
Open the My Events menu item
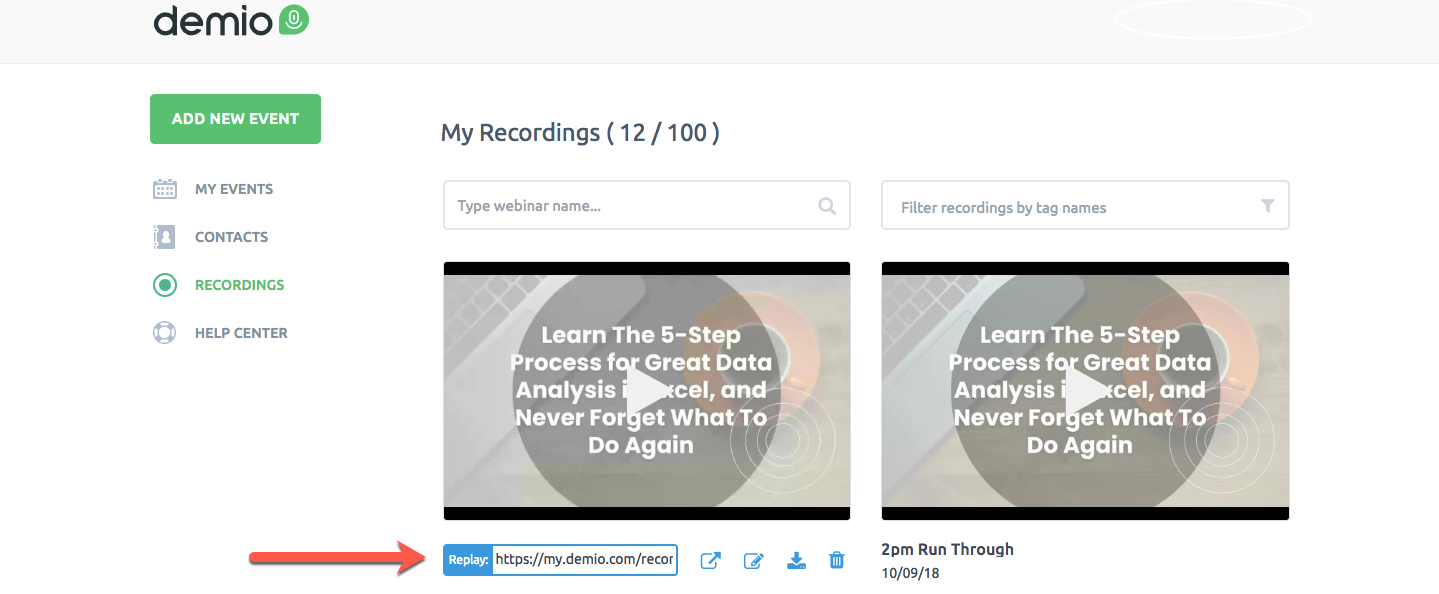pyautogui.click(x=234, y=189)
